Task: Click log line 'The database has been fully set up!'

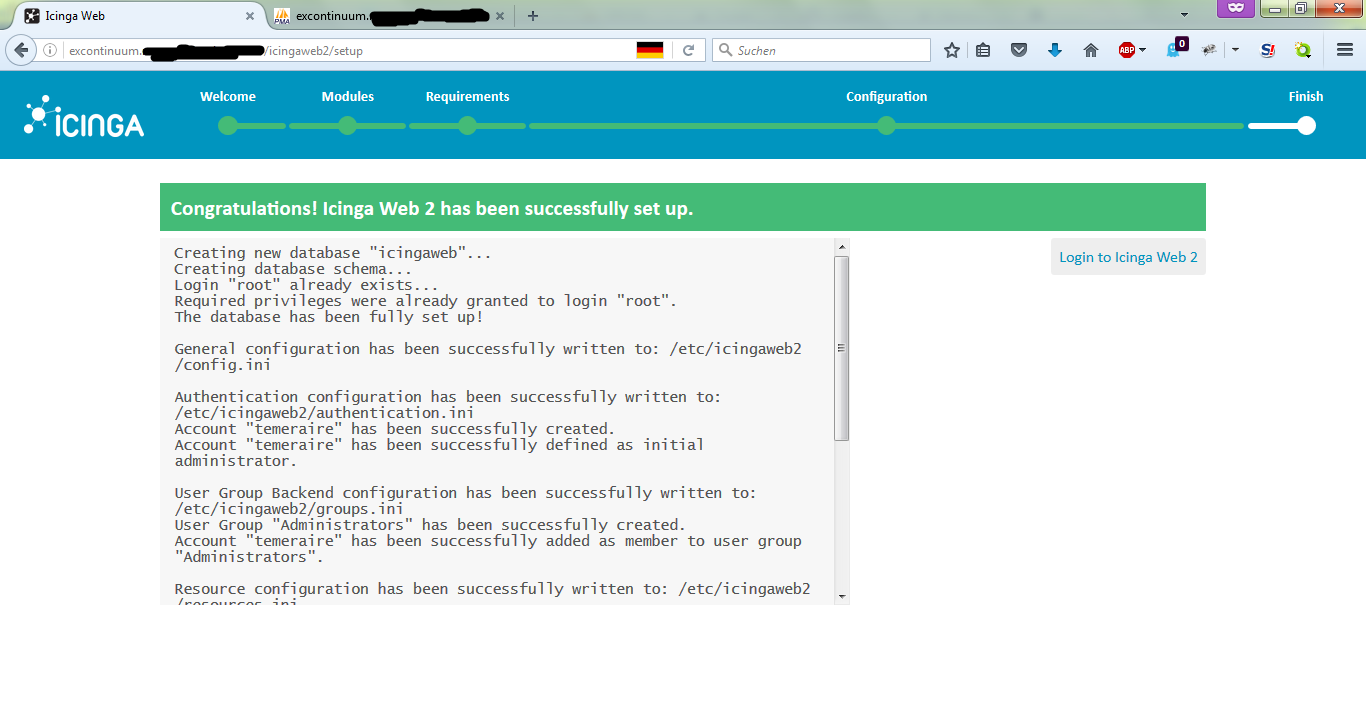Action: click(329, 317)
